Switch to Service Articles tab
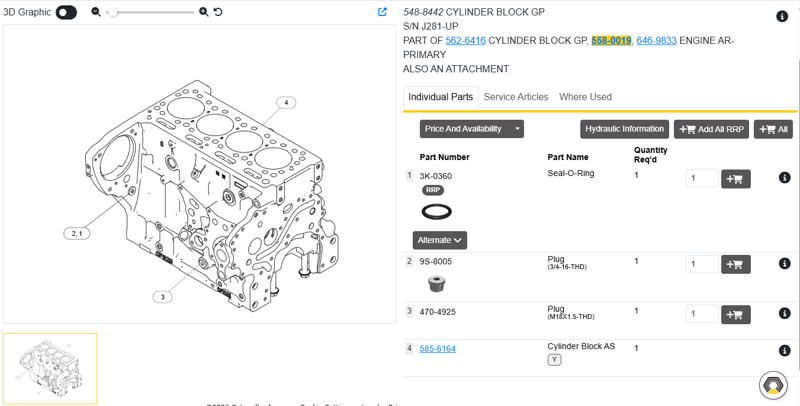Viewport: 800px width, 406px height. [516, 97]
